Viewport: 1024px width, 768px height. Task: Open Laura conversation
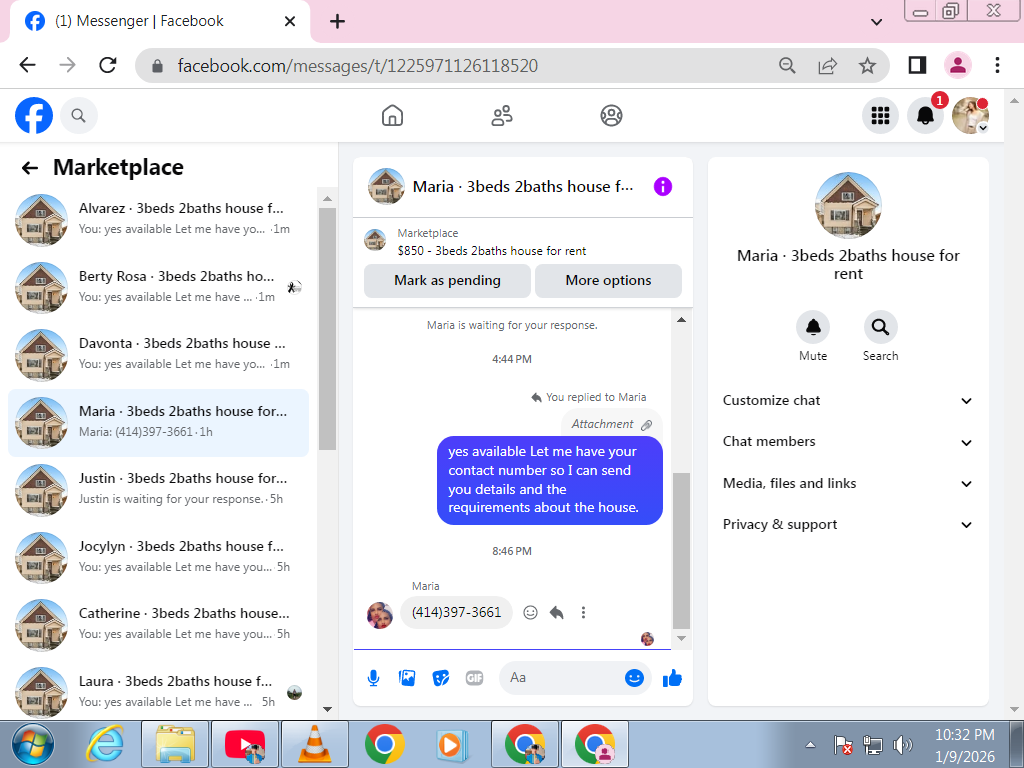[x=158, y=692]
